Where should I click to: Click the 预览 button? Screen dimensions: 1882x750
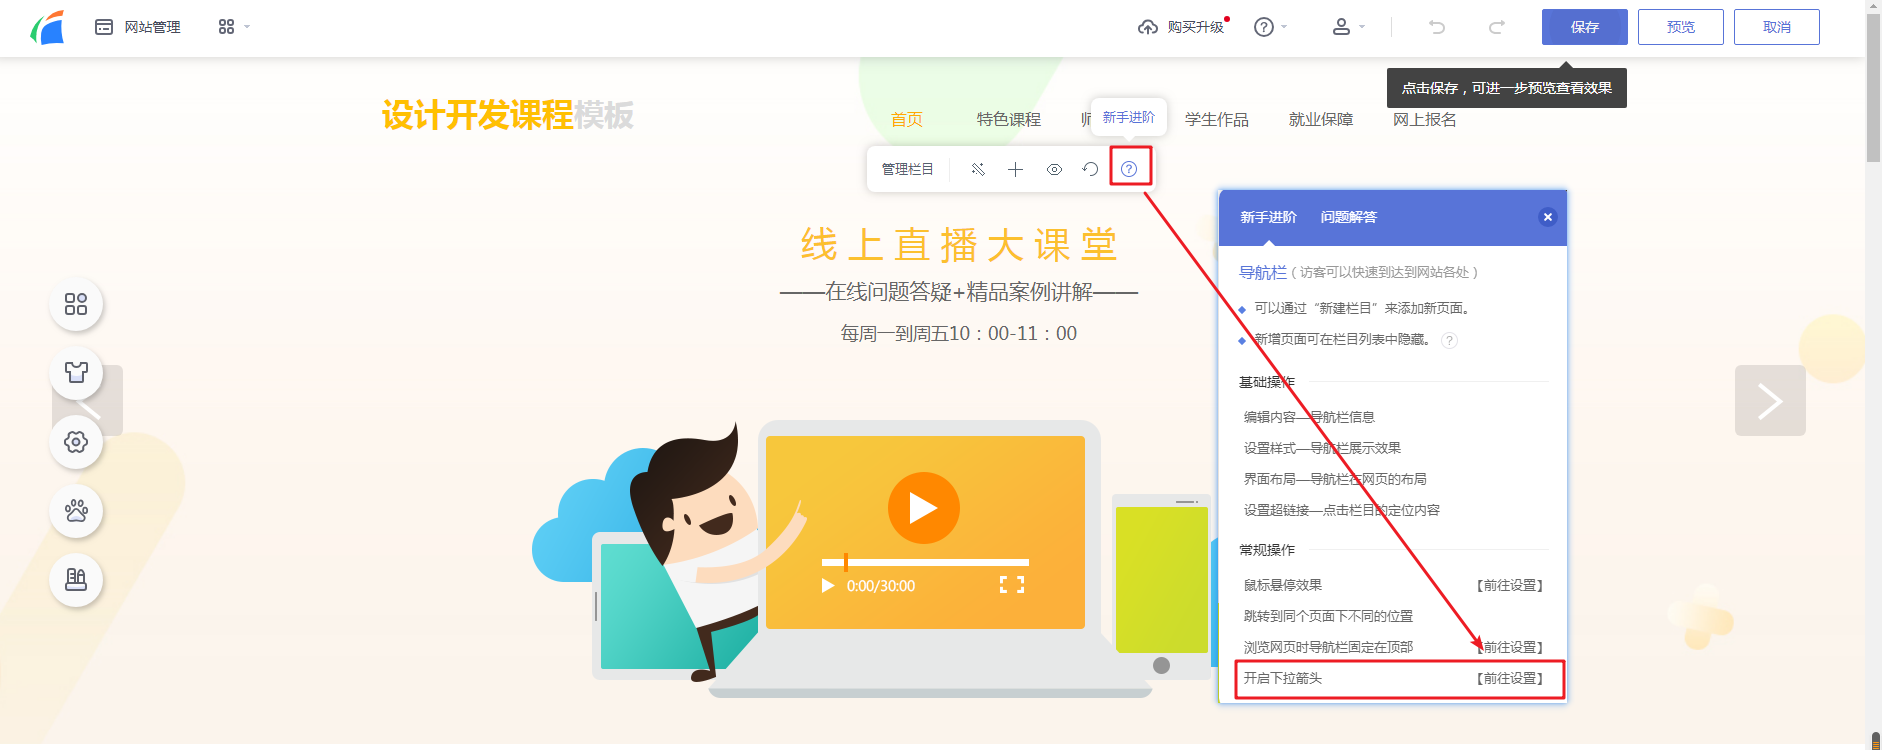click(x=1681, y=27)
